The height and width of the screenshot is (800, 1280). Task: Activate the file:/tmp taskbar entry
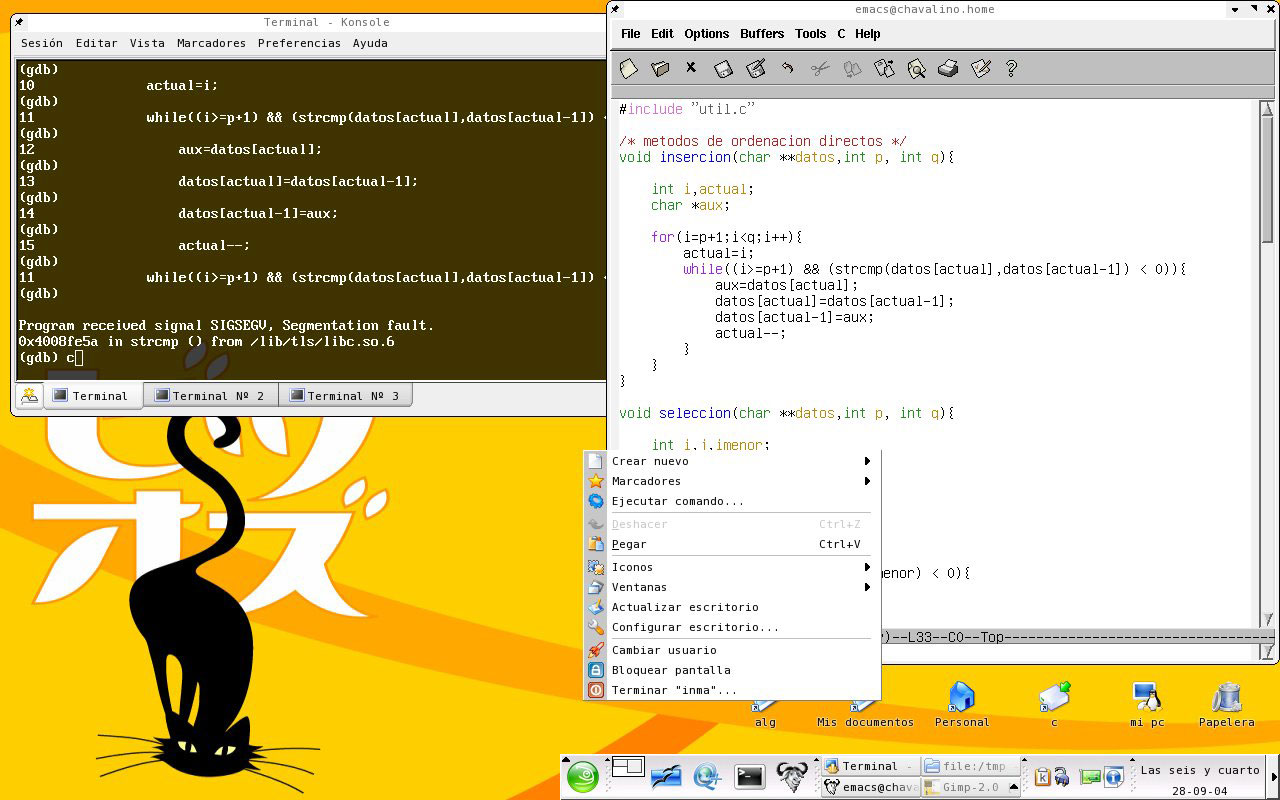click(971, 766)
